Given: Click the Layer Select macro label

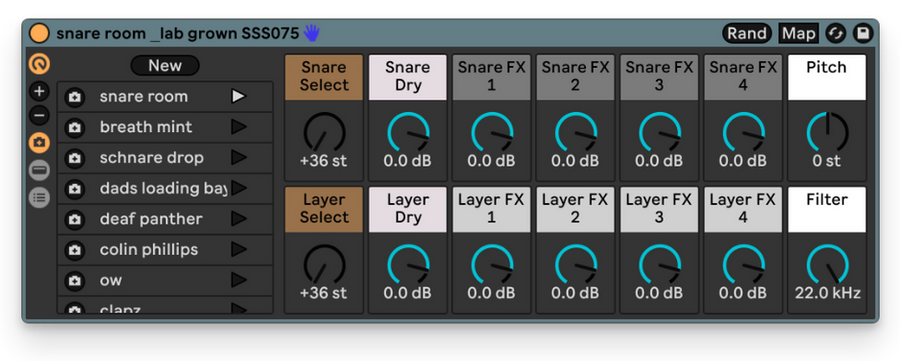Looking at the screenshot, I should (324, 209).
